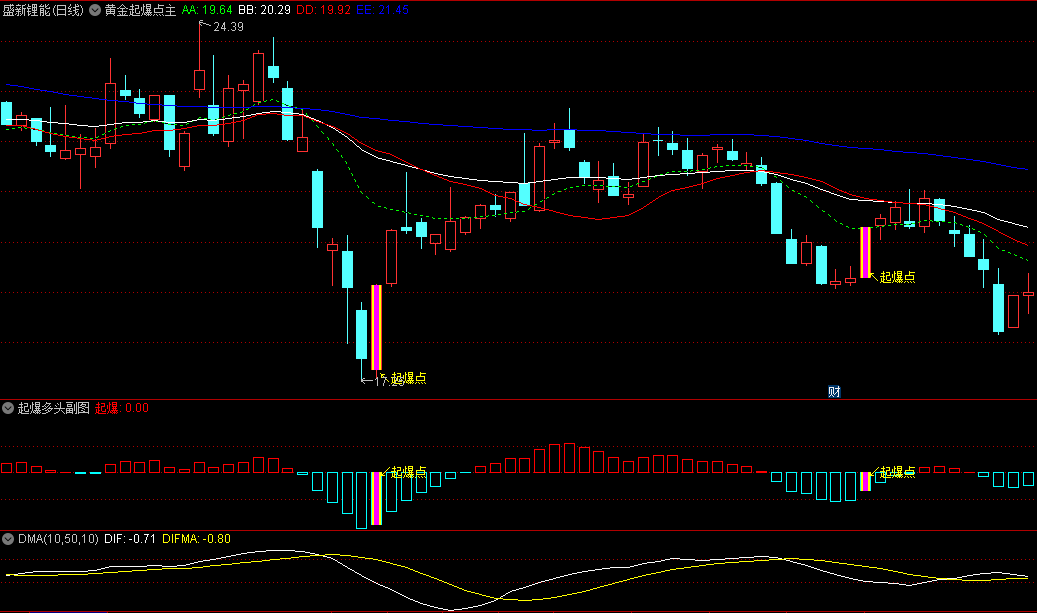This screenshot has height=613, width=1037.
Task: Select the DMA(10,50,10) indicator label
Action: coord(58,539)
